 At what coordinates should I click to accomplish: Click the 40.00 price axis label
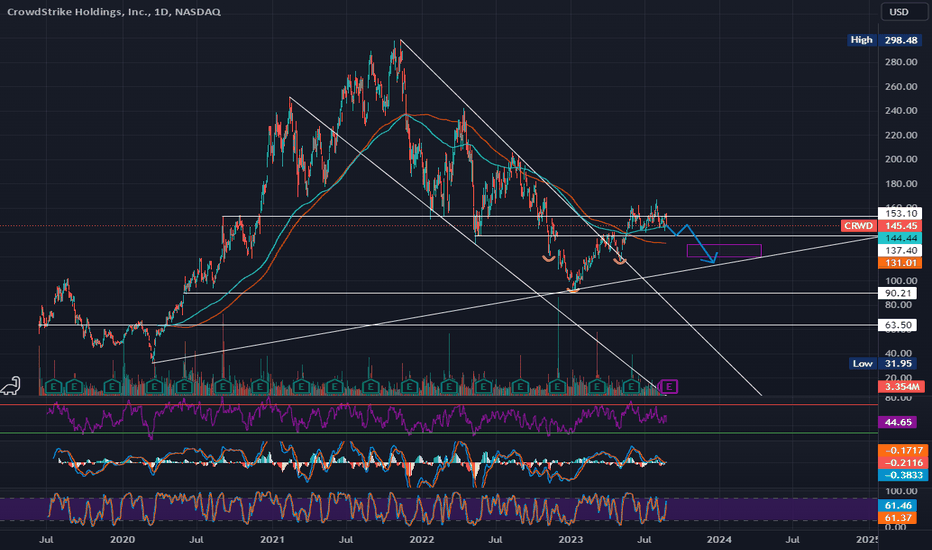click(898, 353)
